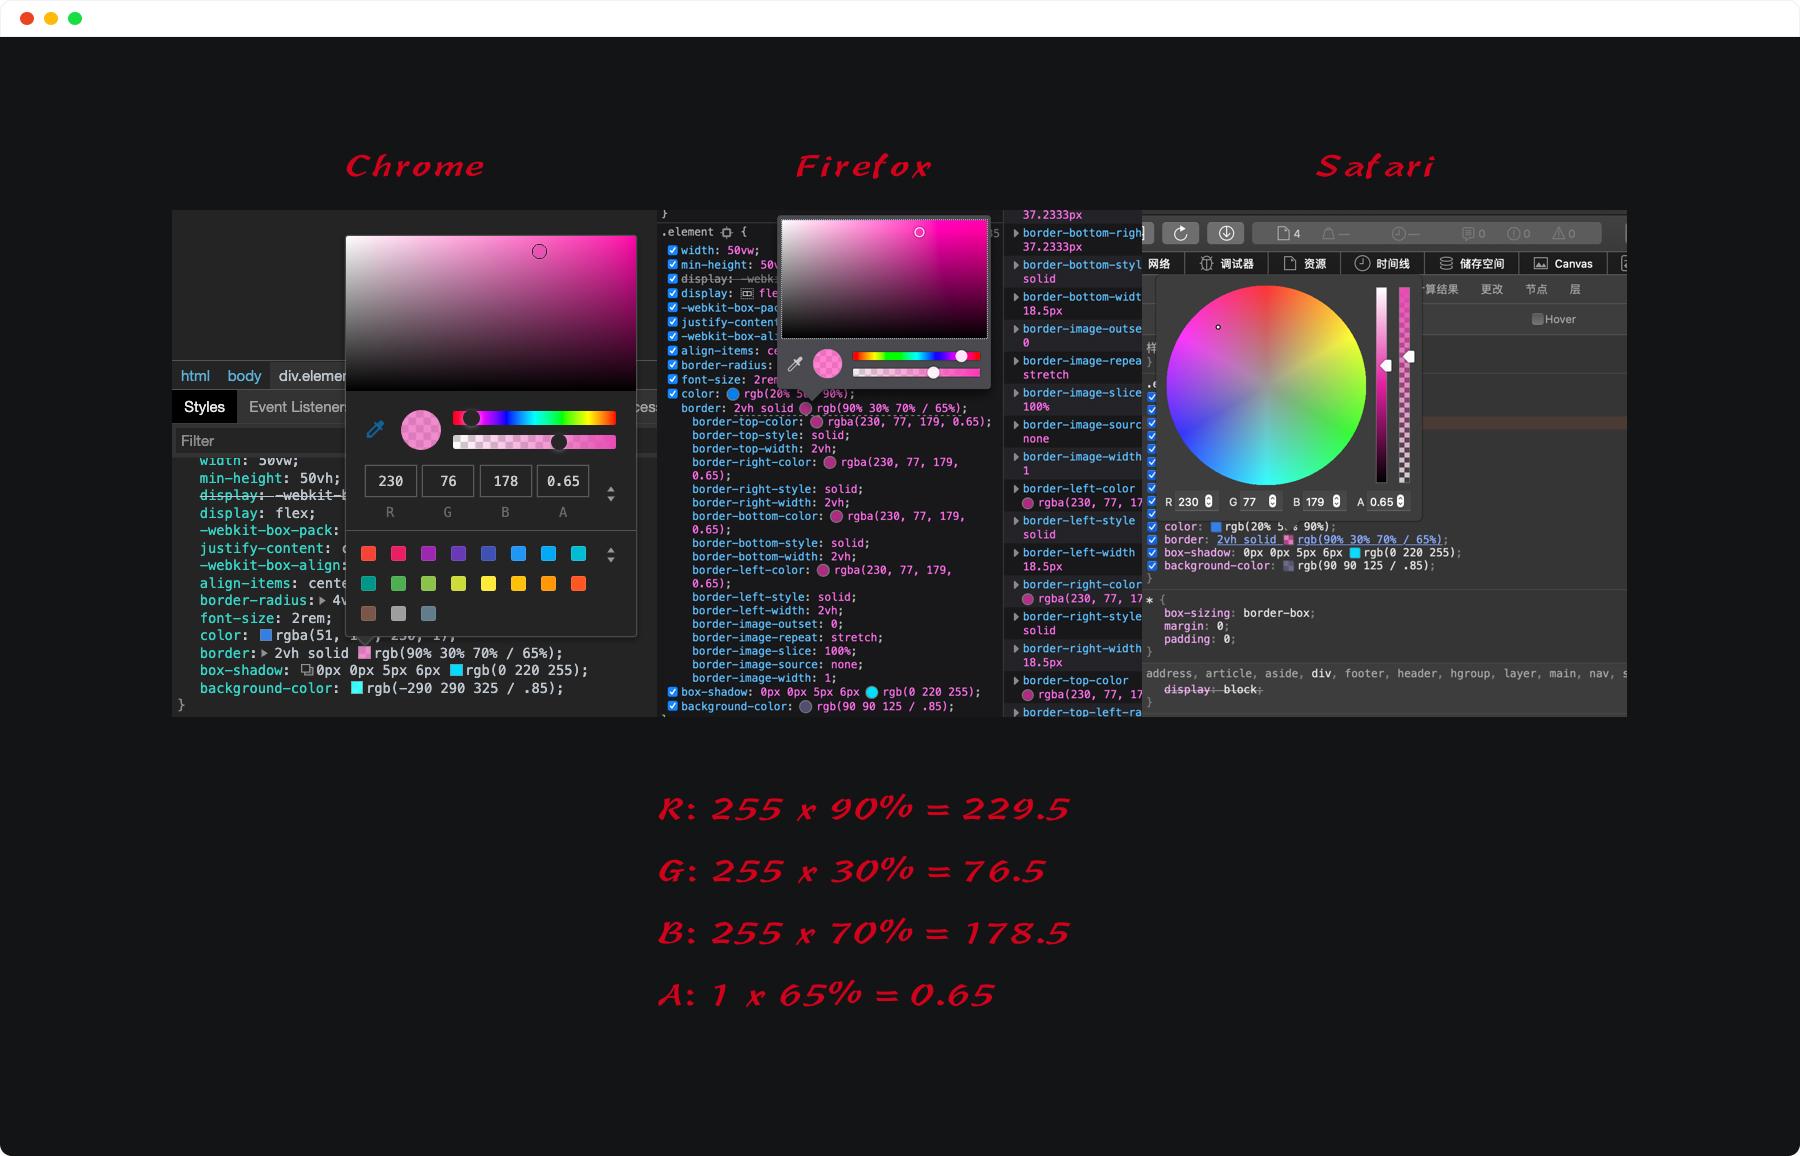This screenshot has height=1156, width=1800.
Task: Click the Filter input in Chrome Styles pane
Action: coord(261,441)
